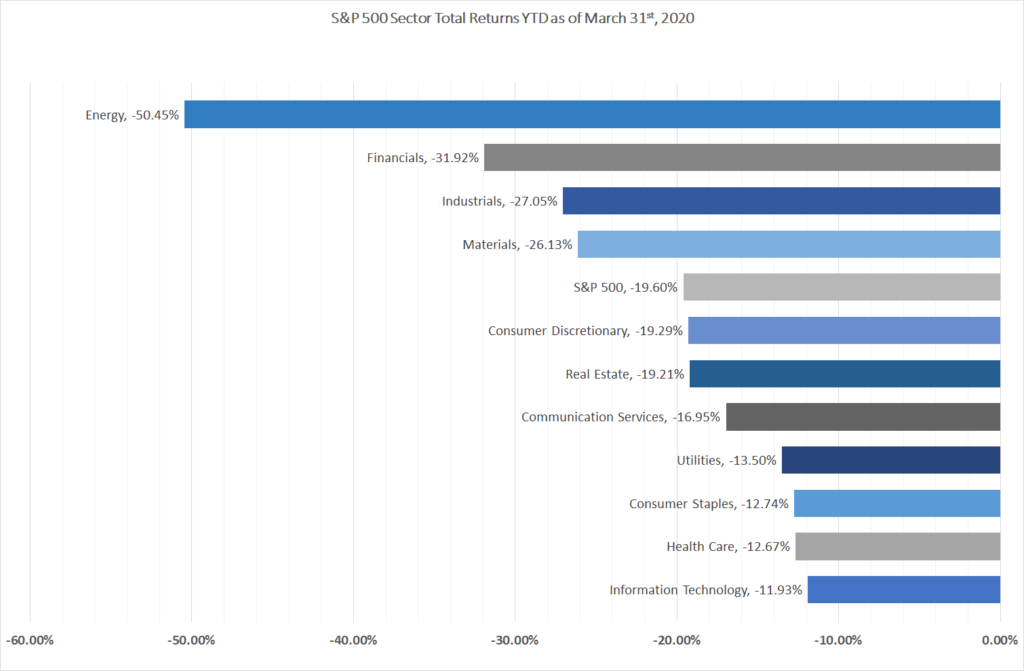Click the "Energy, -50.45%" data label
1024x671 pixels.
(132, 115)
